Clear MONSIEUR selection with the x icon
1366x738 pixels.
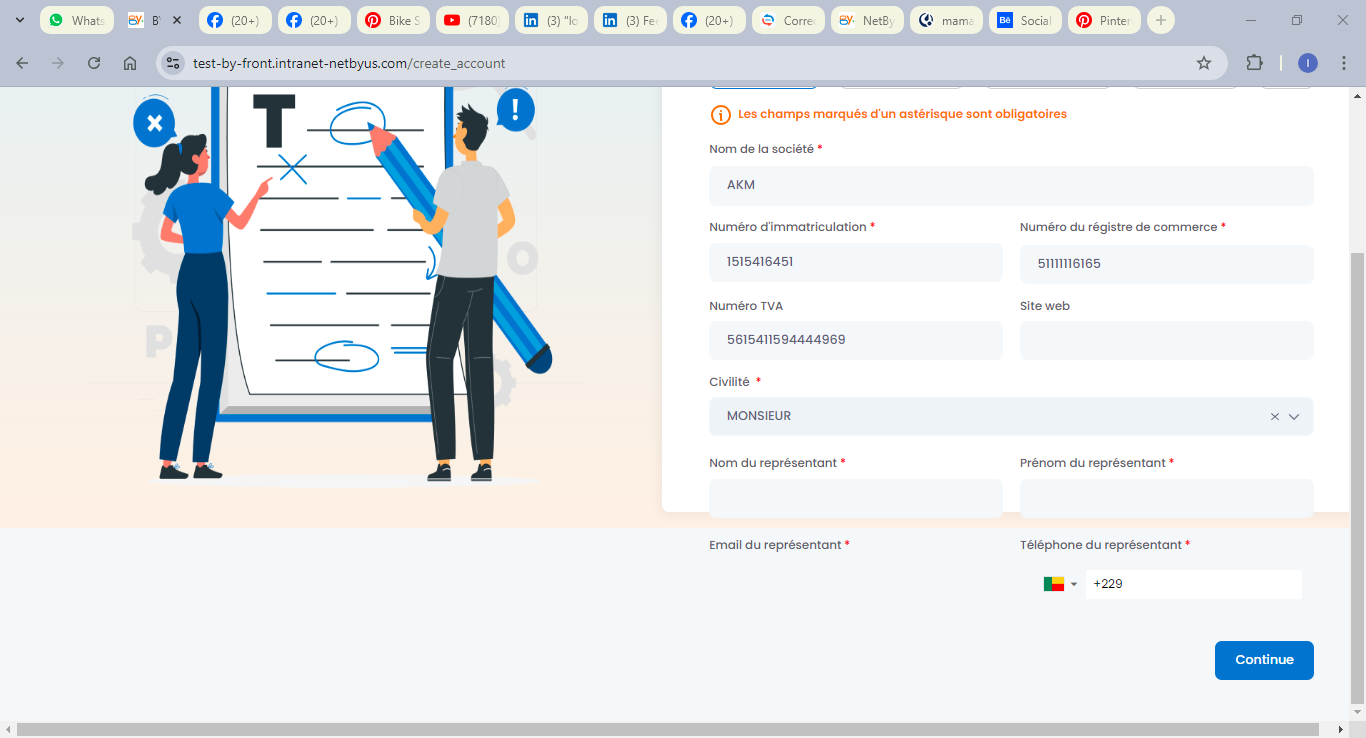(1275, 417)
